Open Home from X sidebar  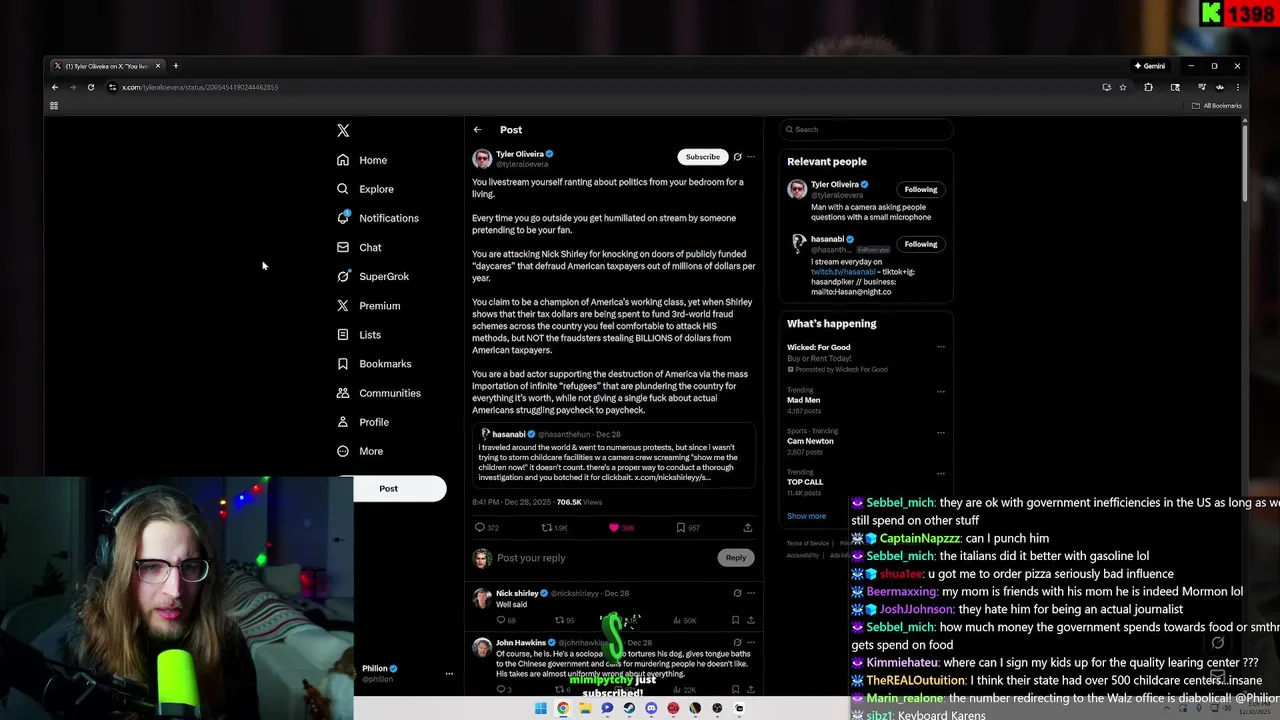click(362, 160)
